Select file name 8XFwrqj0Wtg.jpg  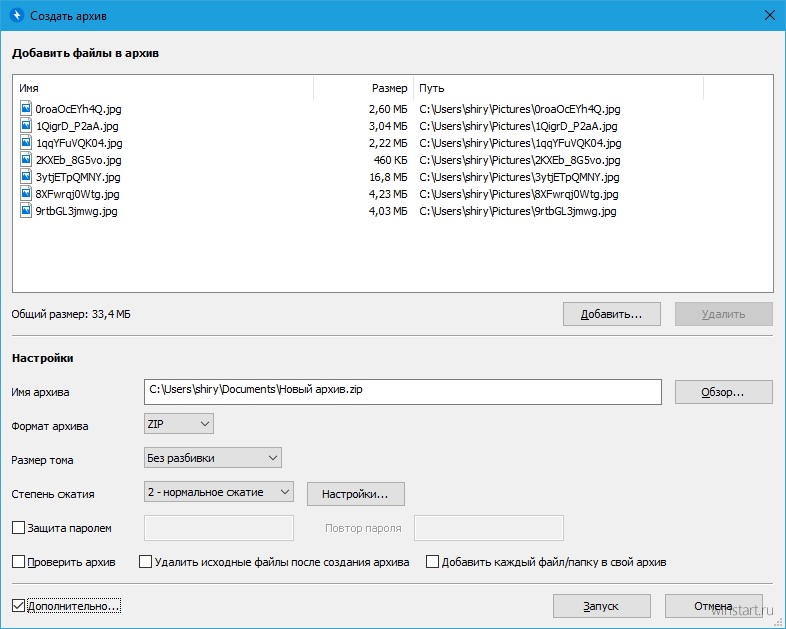[77, 194]
